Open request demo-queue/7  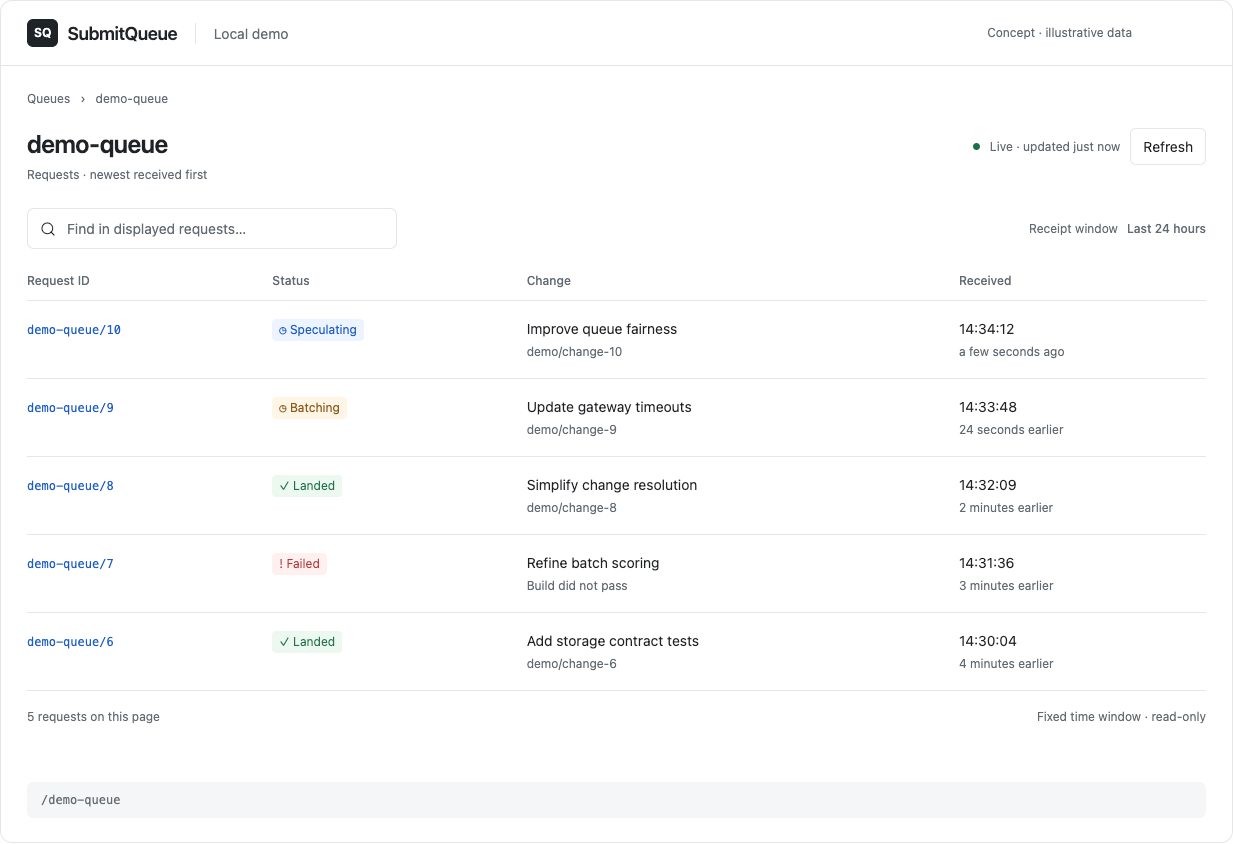point(70,564)
